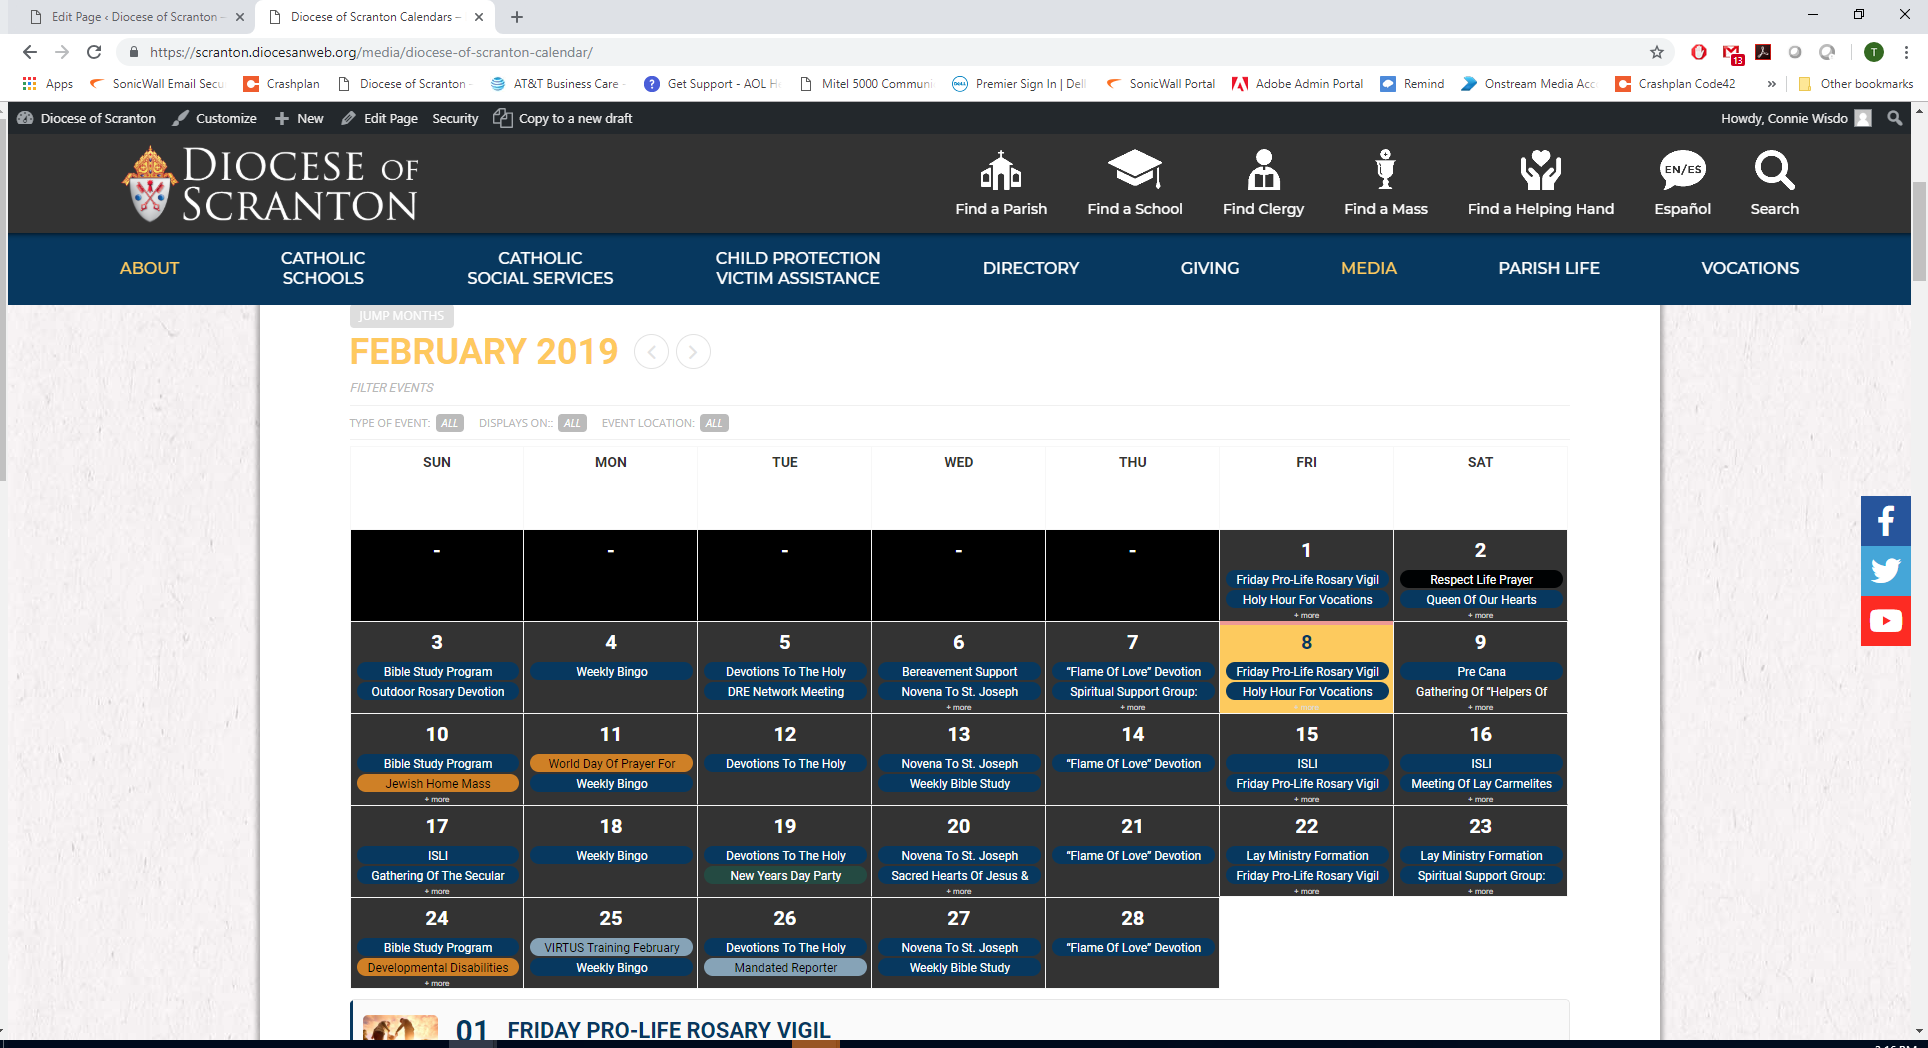Screen dimensions: 1928x1048
Task: Open the Find a Mass chalice icon
Action: [x=1385, y=171]
